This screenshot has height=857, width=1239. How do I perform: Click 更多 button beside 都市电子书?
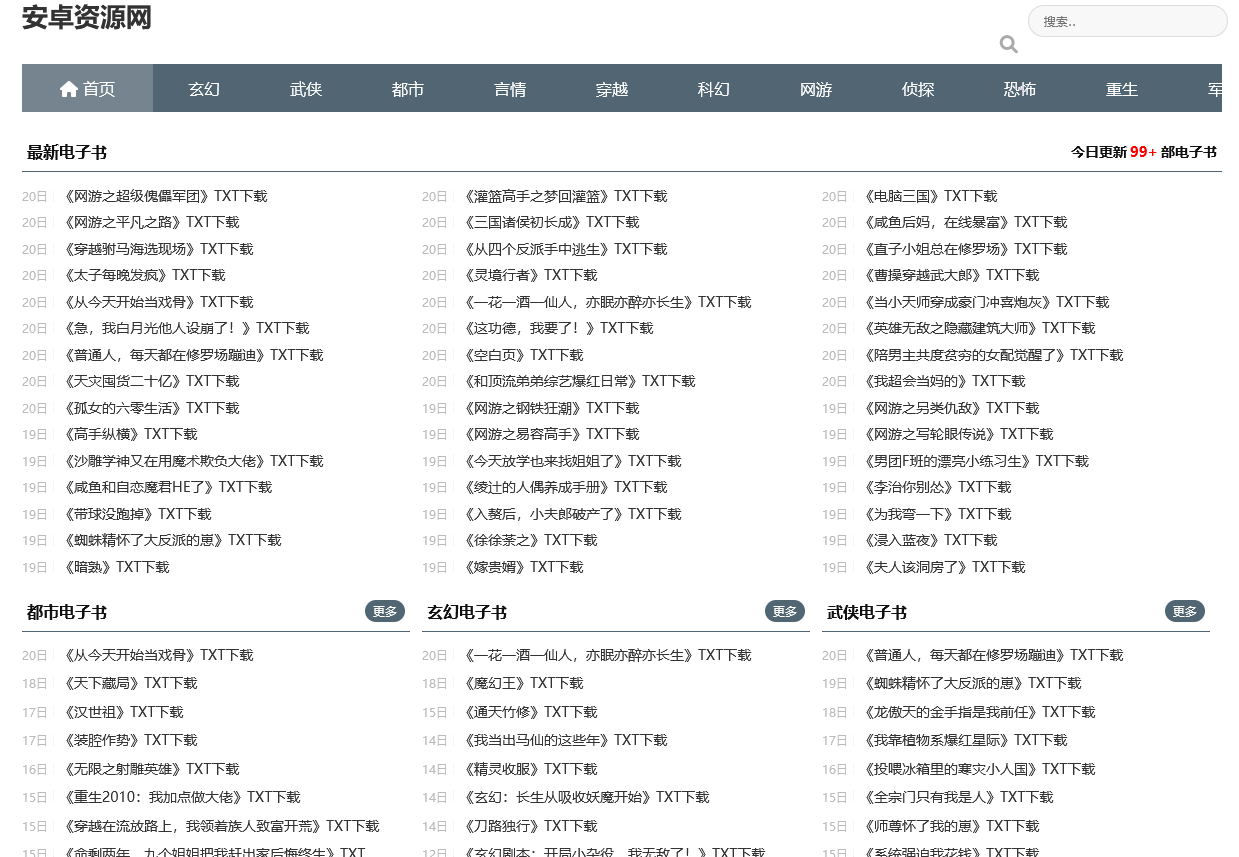pyautogui.click(x=385, y=611)
